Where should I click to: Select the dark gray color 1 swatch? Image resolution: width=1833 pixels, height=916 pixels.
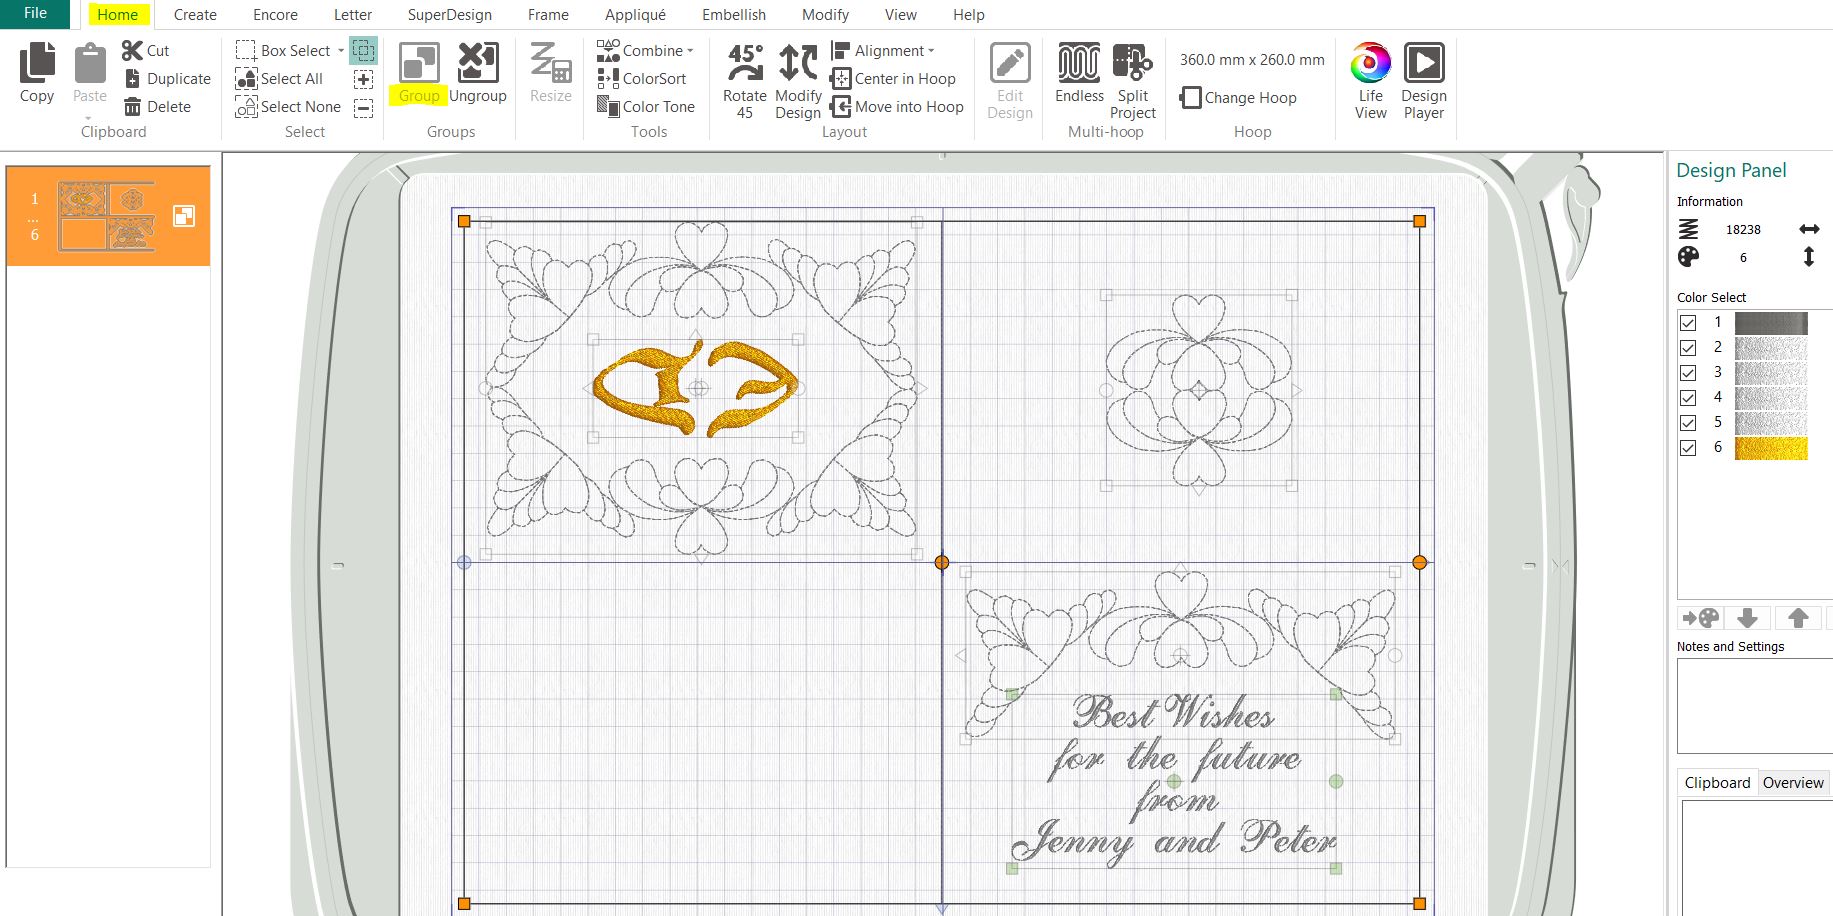pos(1771,323)
